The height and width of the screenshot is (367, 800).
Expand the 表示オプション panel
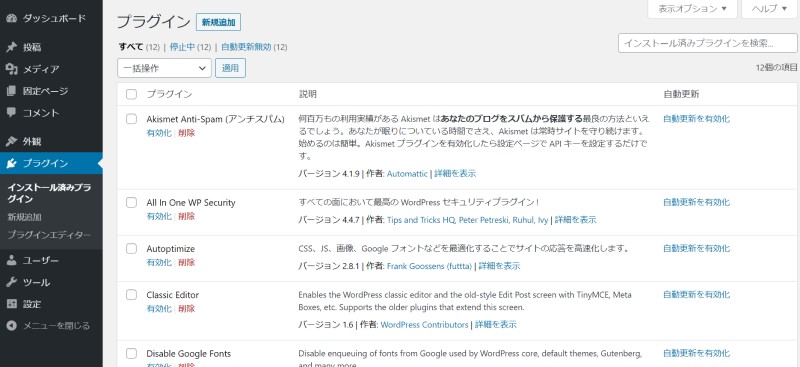pos(692,9)
